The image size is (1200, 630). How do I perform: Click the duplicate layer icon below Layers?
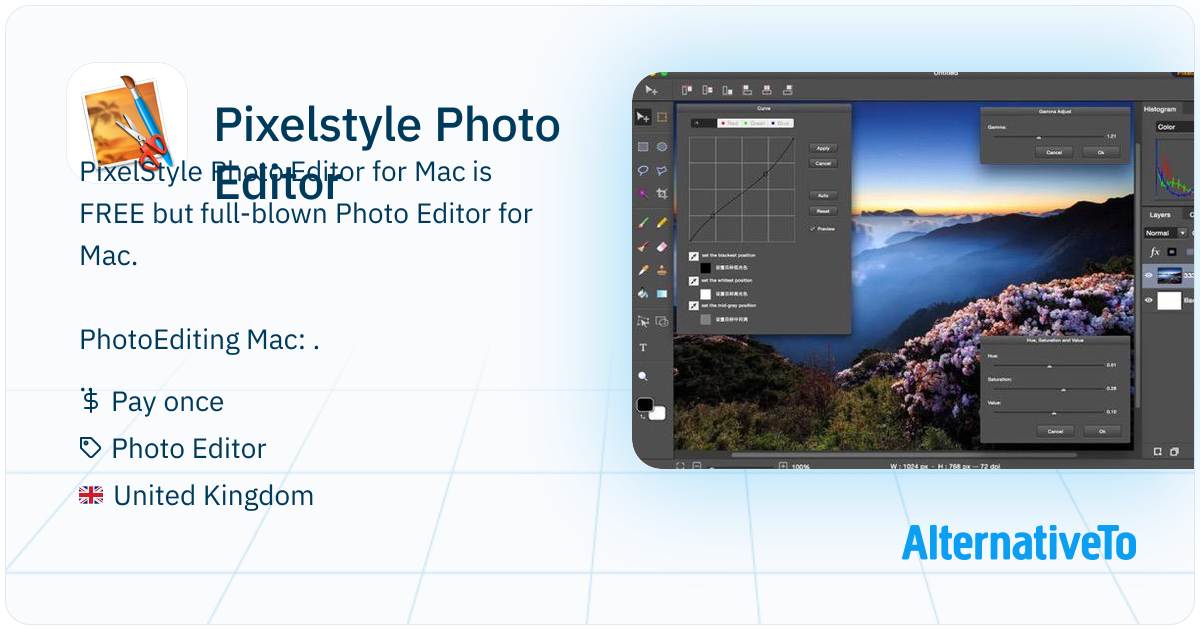click(x=1174, y=451)
